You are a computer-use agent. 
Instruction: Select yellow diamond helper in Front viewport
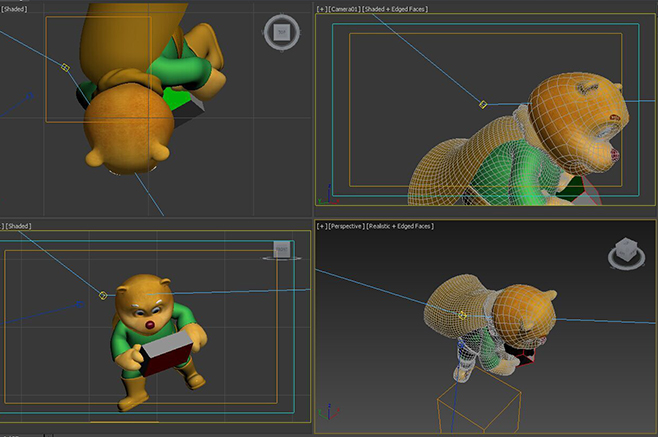click(103, 296)
